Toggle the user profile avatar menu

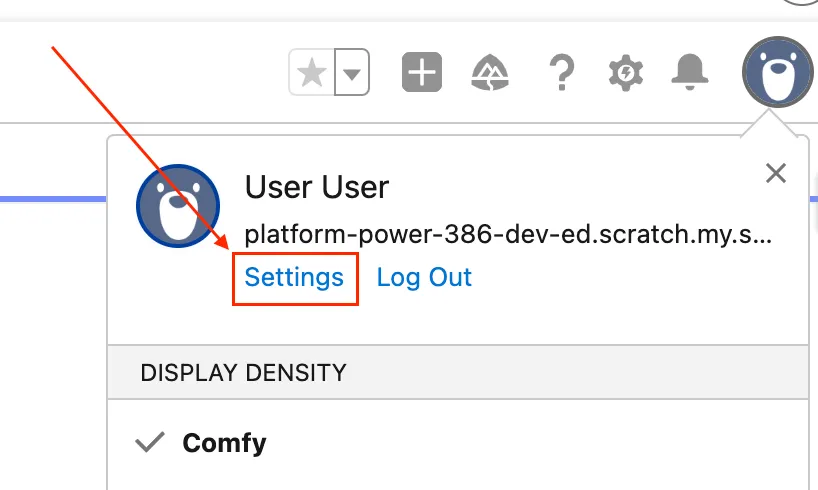(x=776, y=72)
